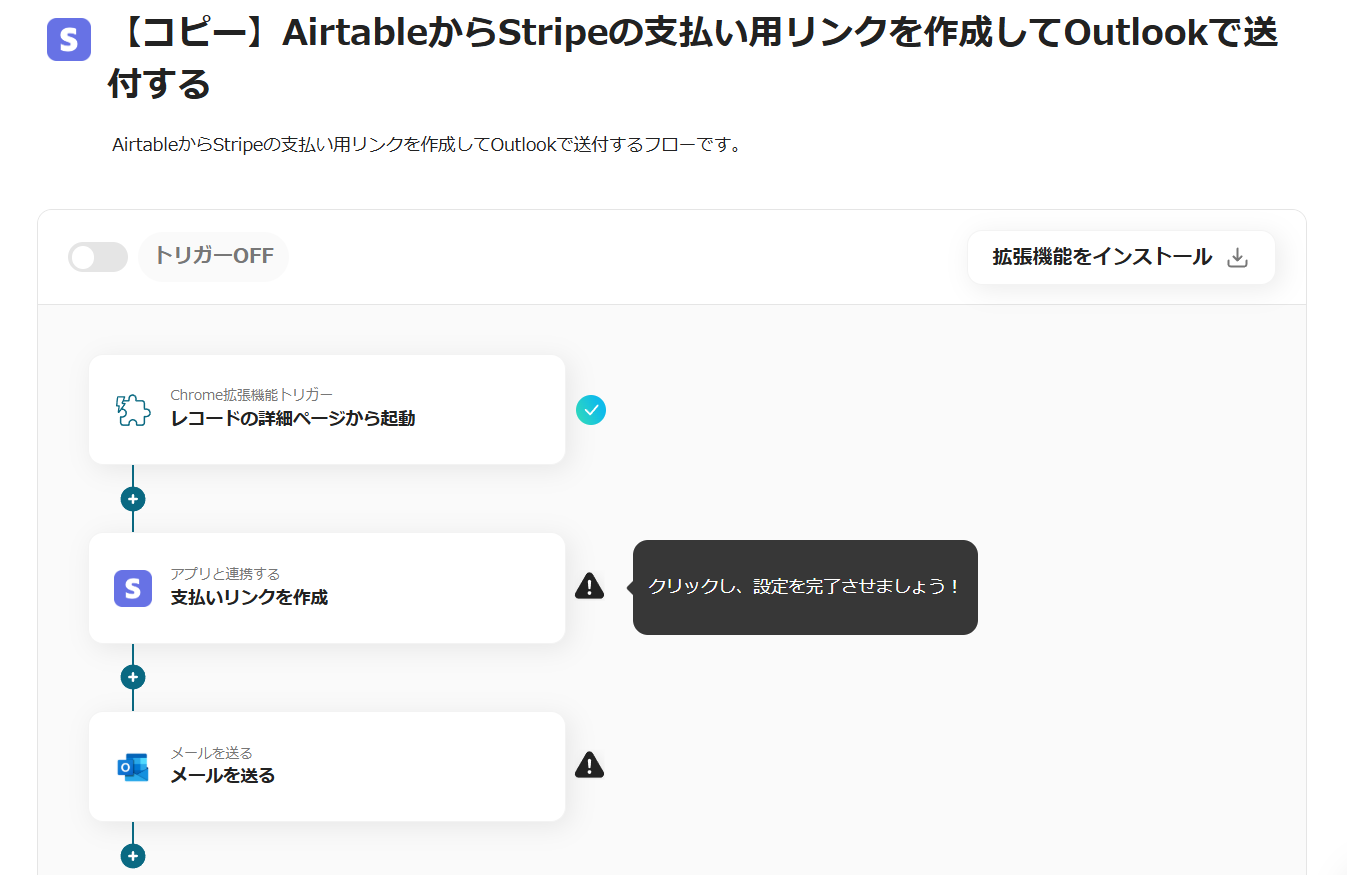Image resolution: width=1347 pixels, height=875 pixels.
Task: Click the blue checkmark beside the trigger step
Action: point(591,410)
